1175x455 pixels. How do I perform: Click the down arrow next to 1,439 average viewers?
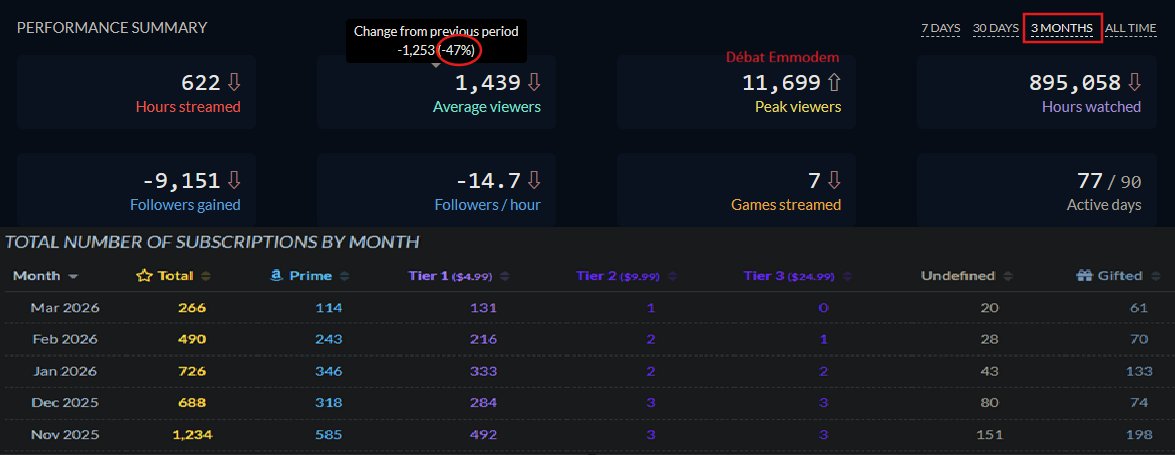pyautogui.click(x=534, y=82)
